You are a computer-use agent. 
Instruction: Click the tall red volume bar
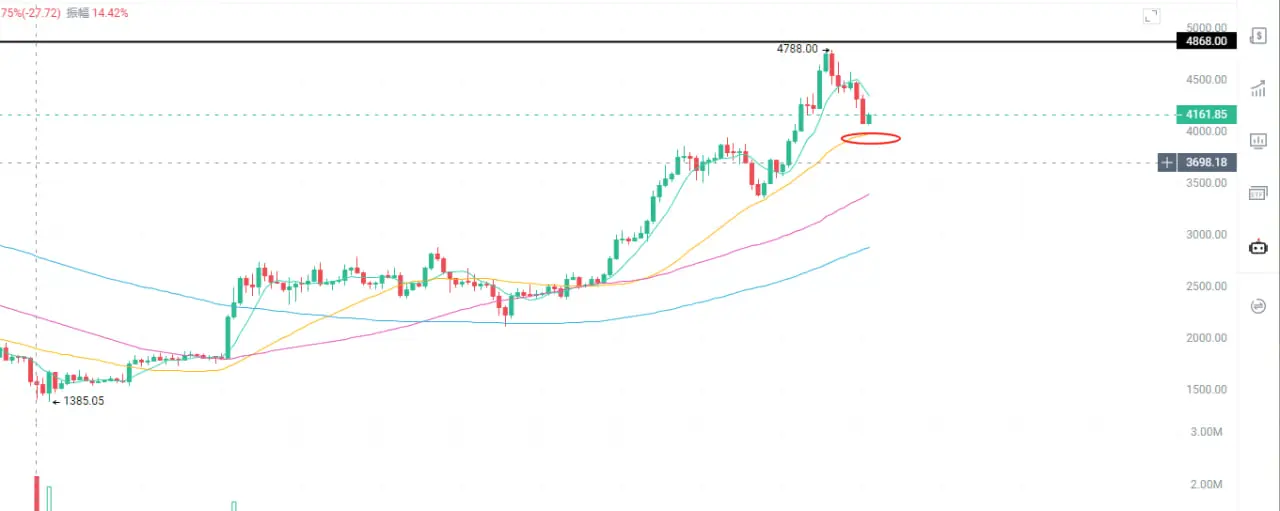point(37,493)
